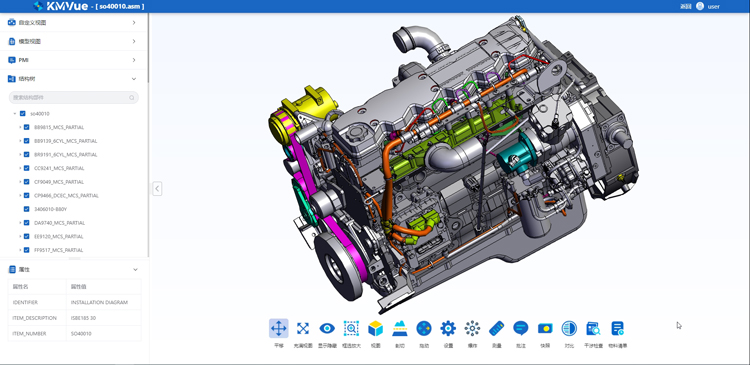Click the structure part search field
Viewport: 750px width, 365px height.
pos(74,98)
